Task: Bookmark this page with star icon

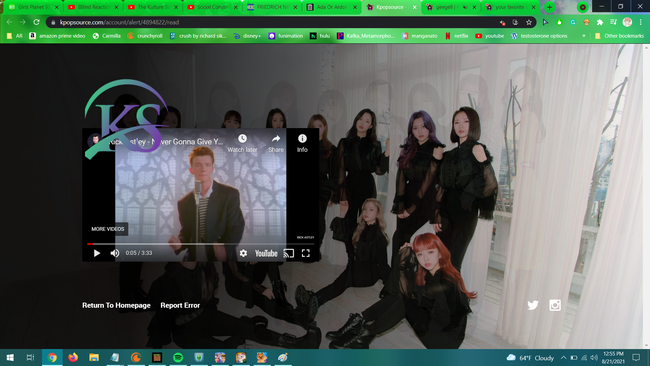Action: click(529, 22)
